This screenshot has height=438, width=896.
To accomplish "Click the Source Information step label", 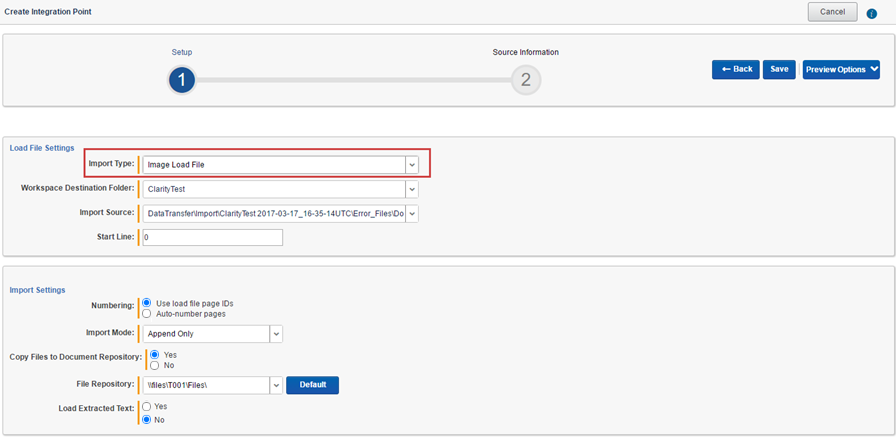I will 526,52.
